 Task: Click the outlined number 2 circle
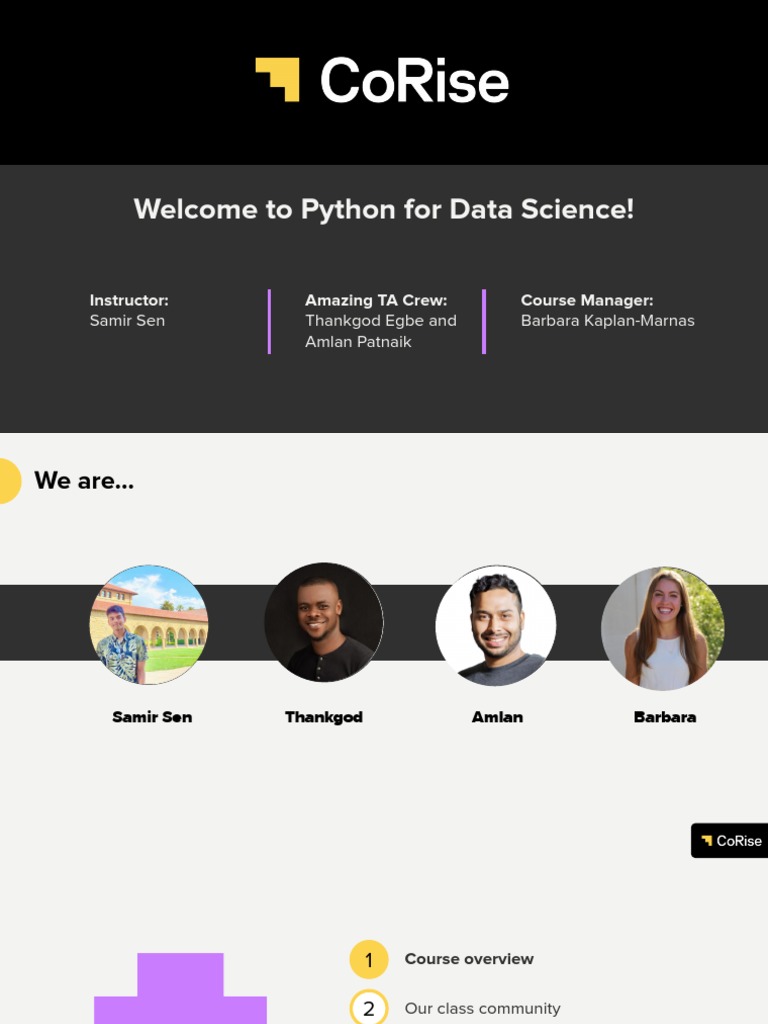click(368, 1008)
